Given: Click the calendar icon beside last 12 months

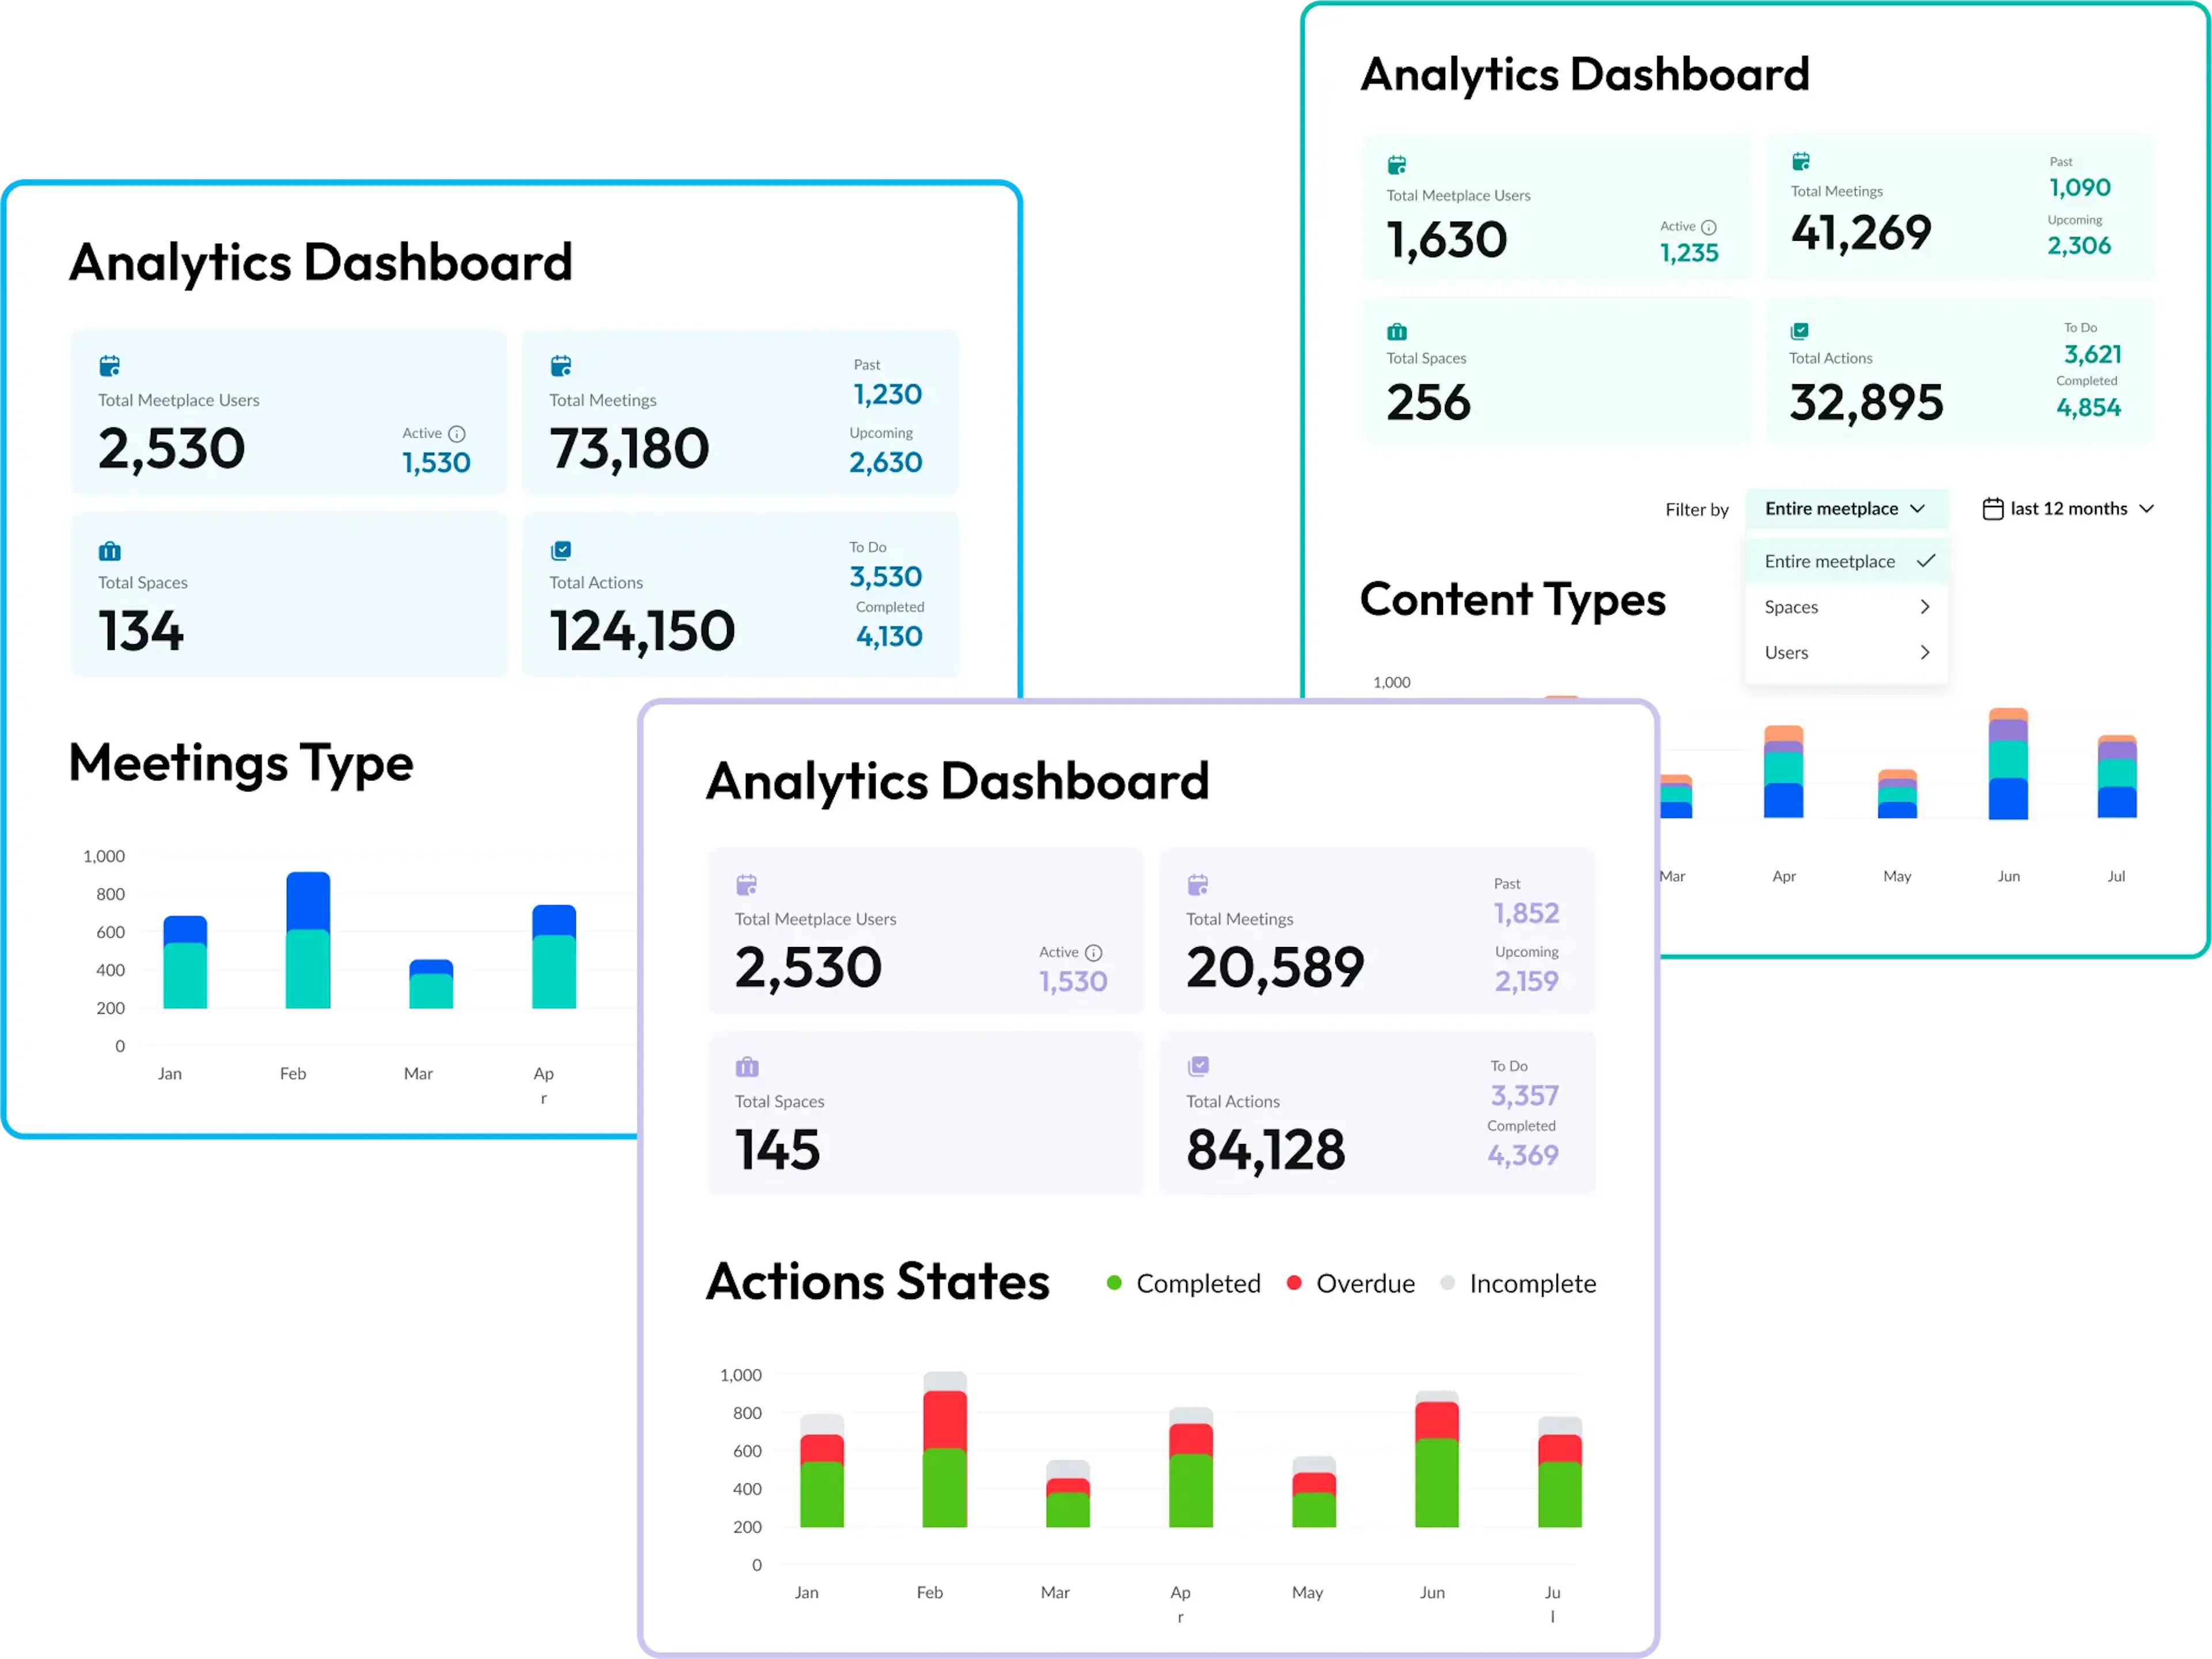Looking at the screenshot, I should point(1992,509).
